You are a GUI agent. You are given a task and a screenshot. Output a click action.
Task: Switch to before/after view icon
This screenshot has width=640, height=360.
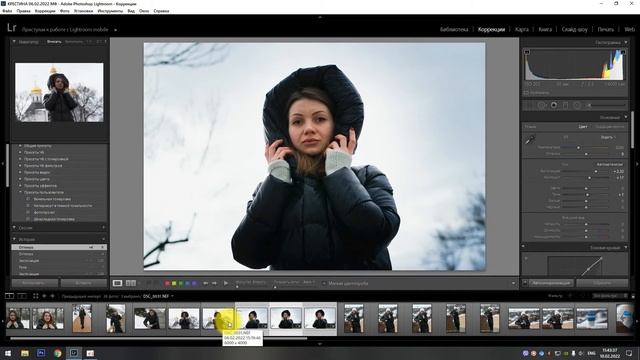click(x=131, y=283)
